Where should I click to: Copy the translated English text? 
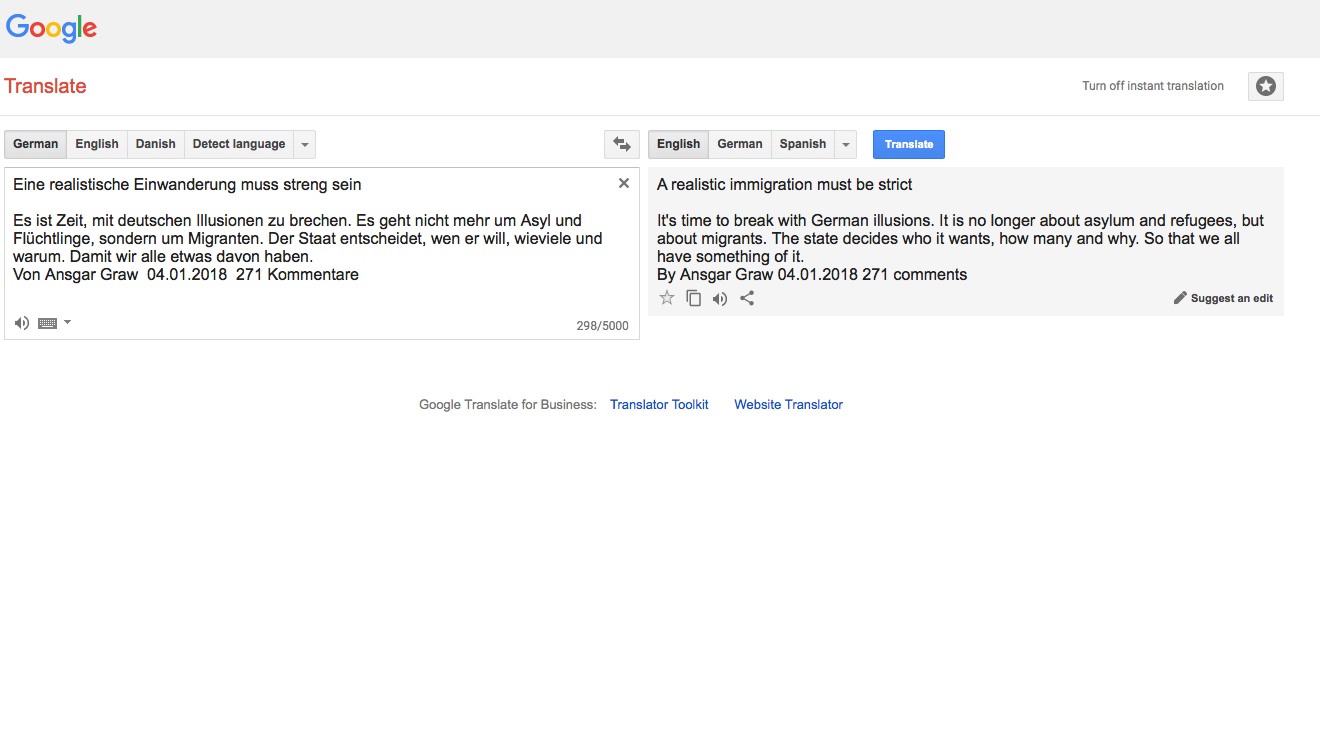click(x=693, y=298)
